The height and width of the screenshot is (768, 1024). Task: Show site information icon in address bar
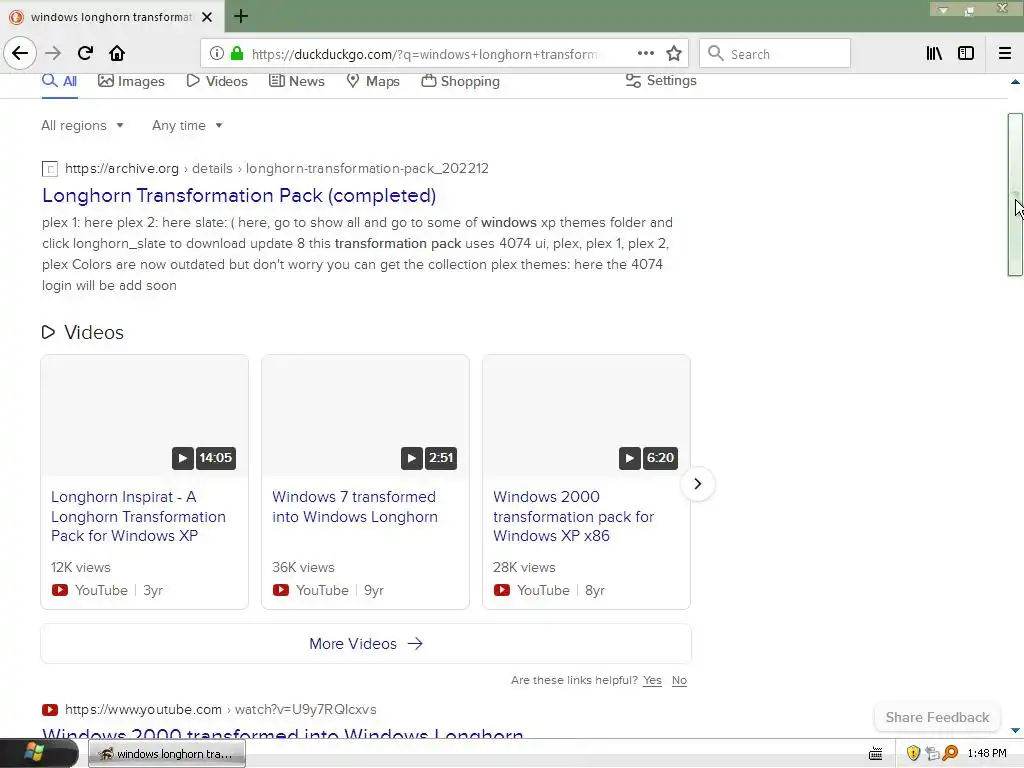point(217,54)
